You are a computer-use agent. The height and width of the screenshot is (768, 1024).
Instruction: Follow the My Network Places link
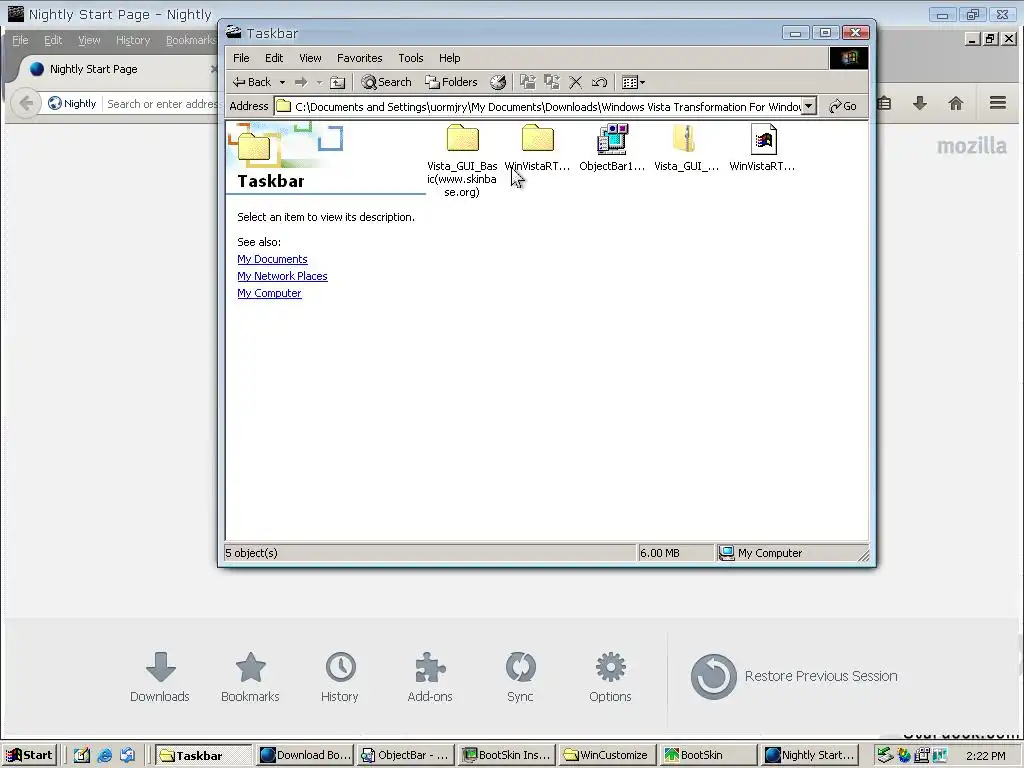pyautogui.click(x=282, y=276)
